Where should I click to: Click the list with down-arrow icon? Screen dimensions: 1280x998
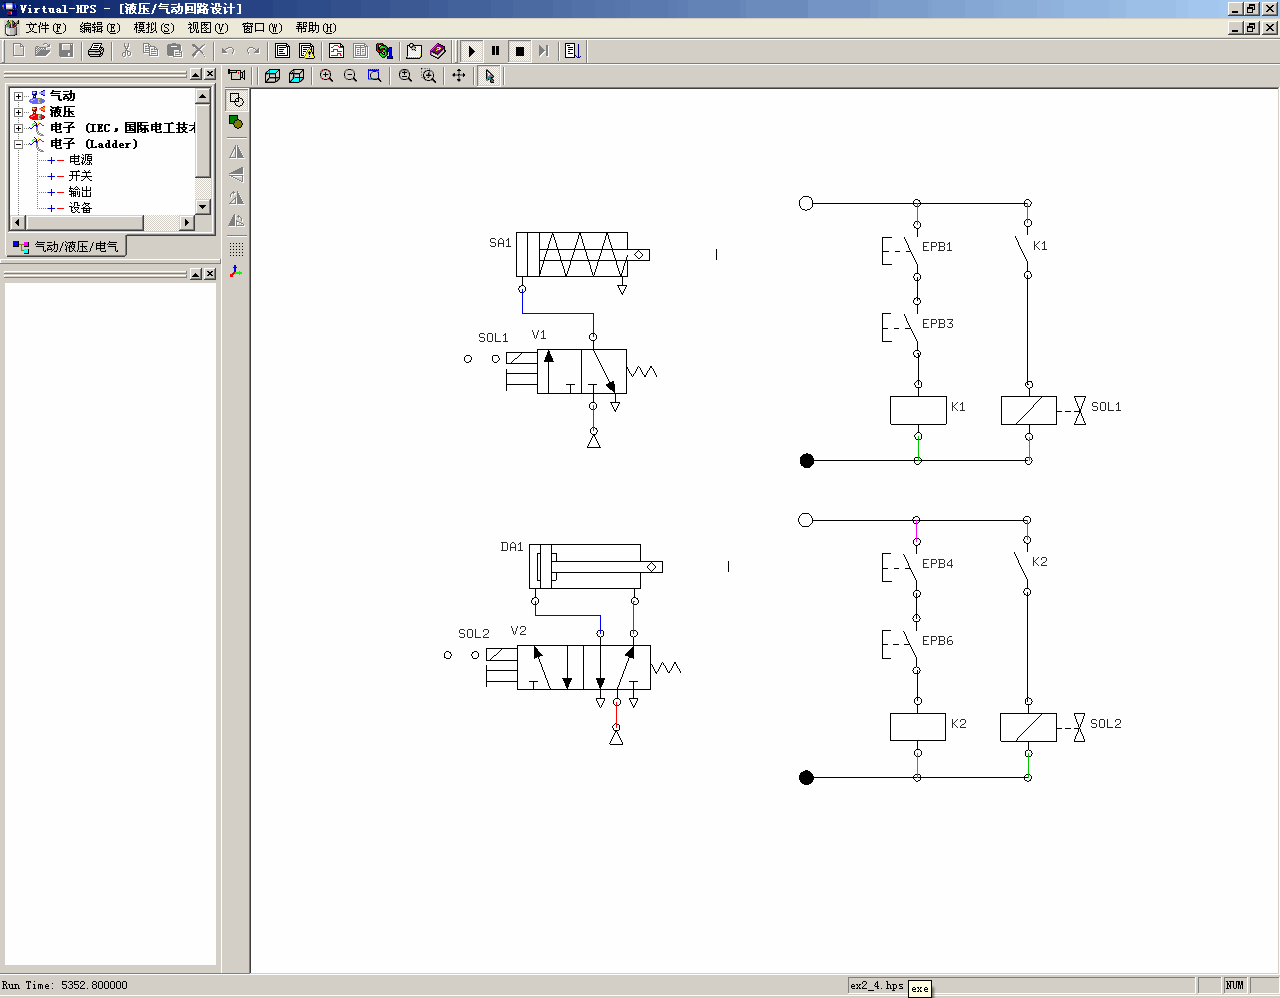tap(573, 51)
